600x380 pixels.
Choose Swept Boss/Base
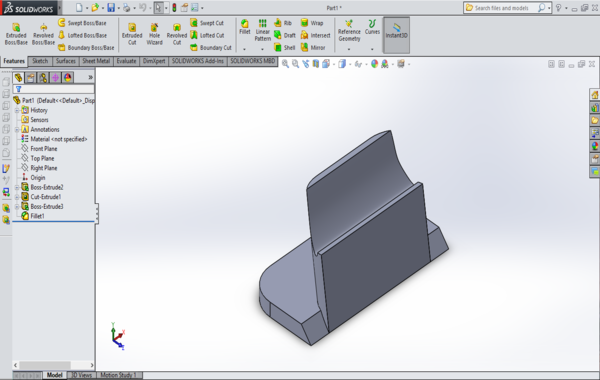[82, 23]
